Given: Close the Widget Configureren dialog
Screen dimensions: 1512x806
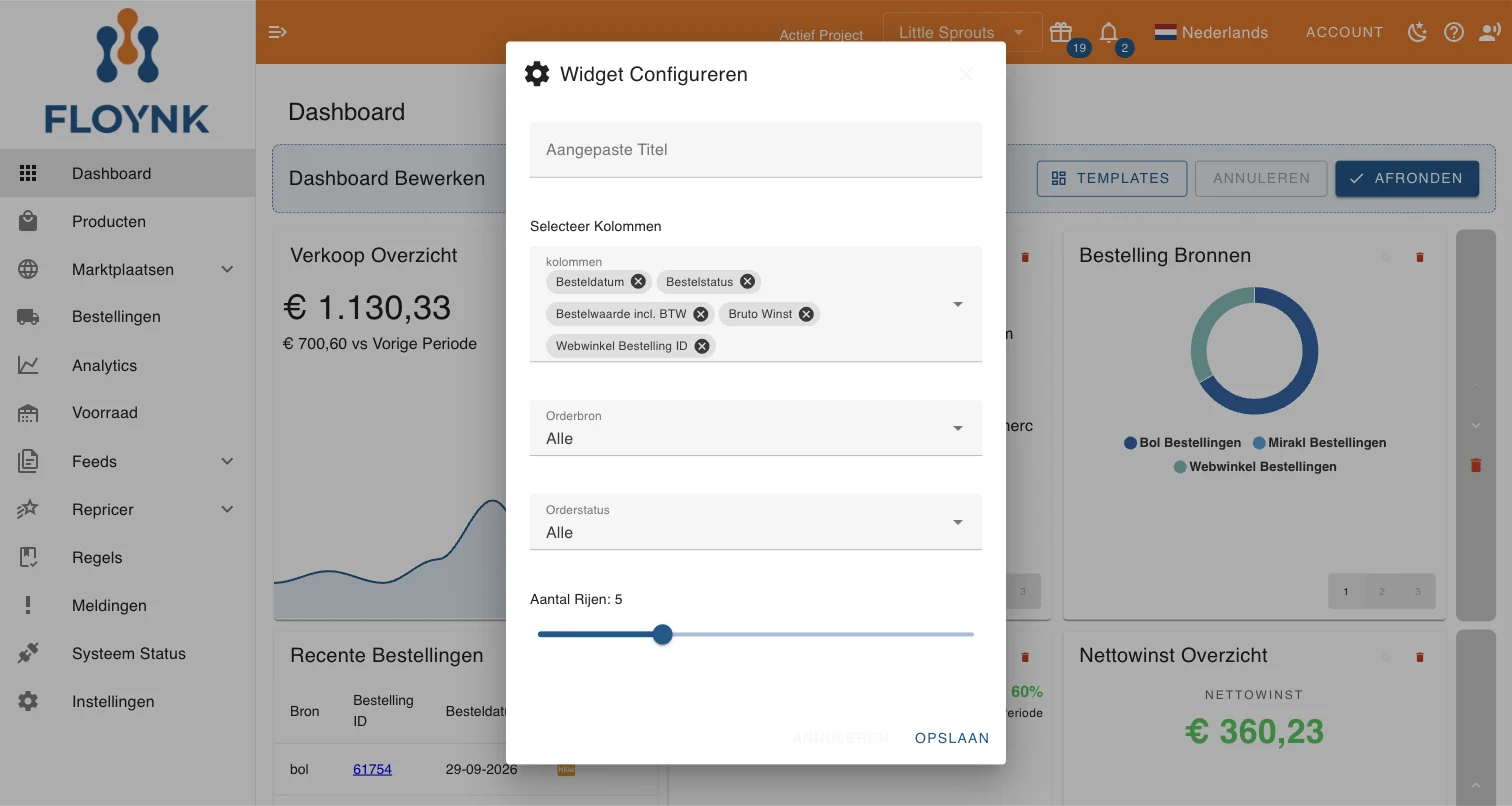Looking at the screenshot, I should point(966,74).
